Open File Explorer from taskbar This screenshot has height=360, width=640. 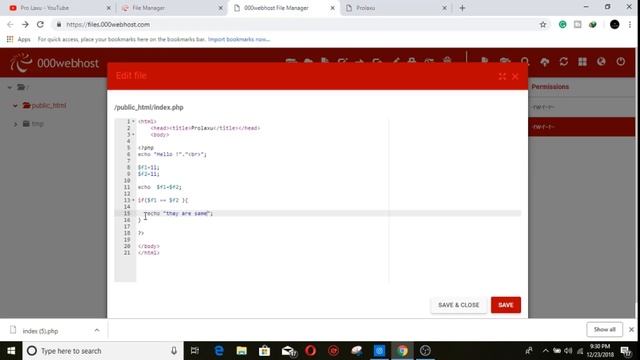coord(242,351)
